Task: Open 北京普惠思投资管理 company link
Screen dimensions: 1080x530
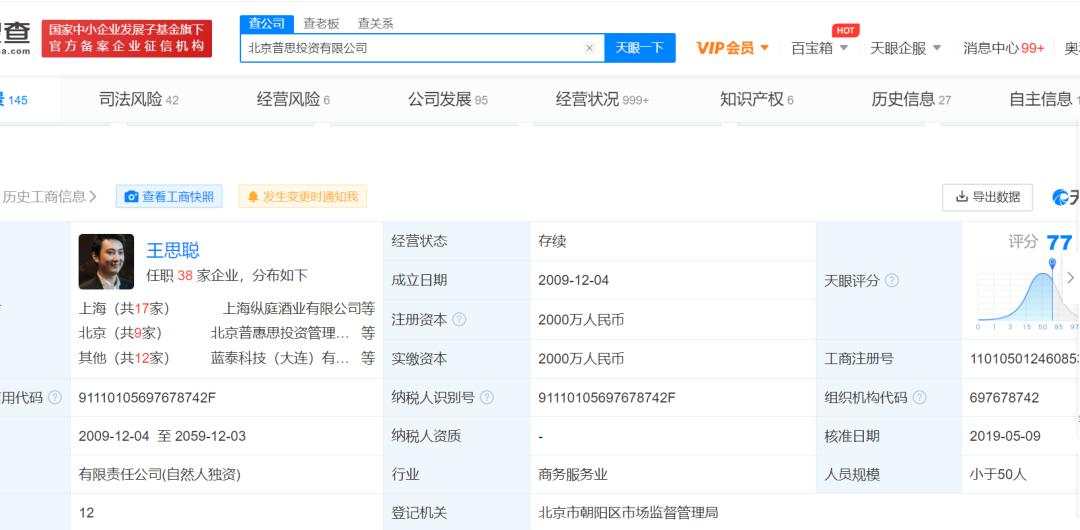Action: 280,334
